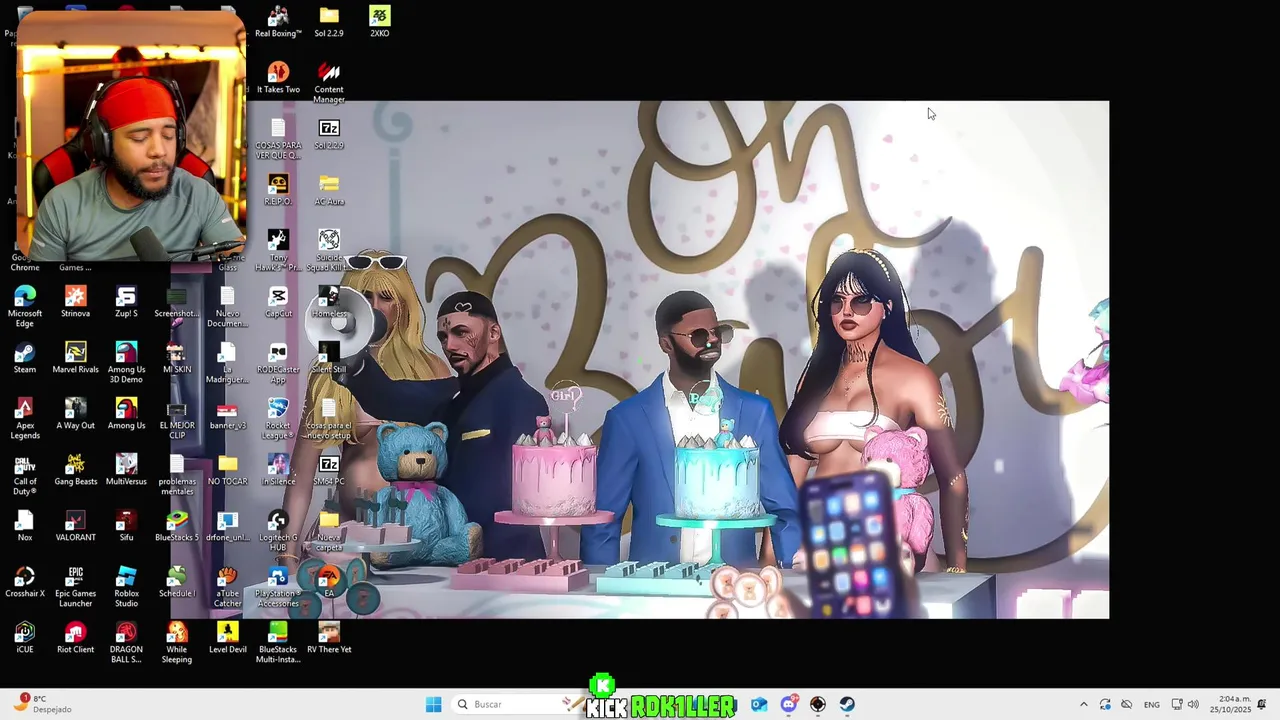1280x720 pixels.
Task: Open the RODECaster App shortcut
Action: [x=278, y=362]
